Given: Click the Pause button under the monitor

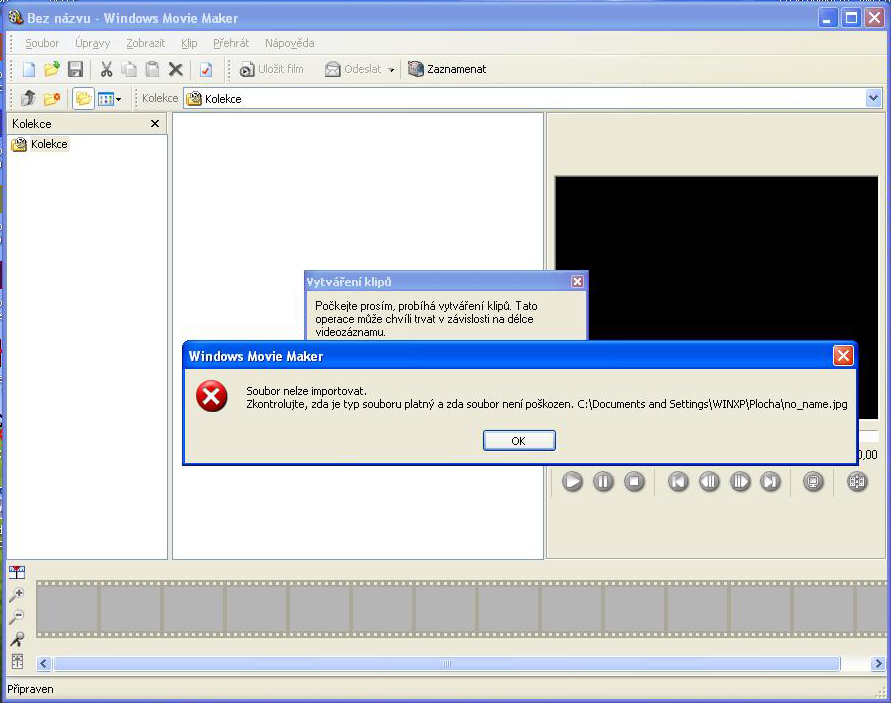Looking at the screenshot, I should coord(603,482).
